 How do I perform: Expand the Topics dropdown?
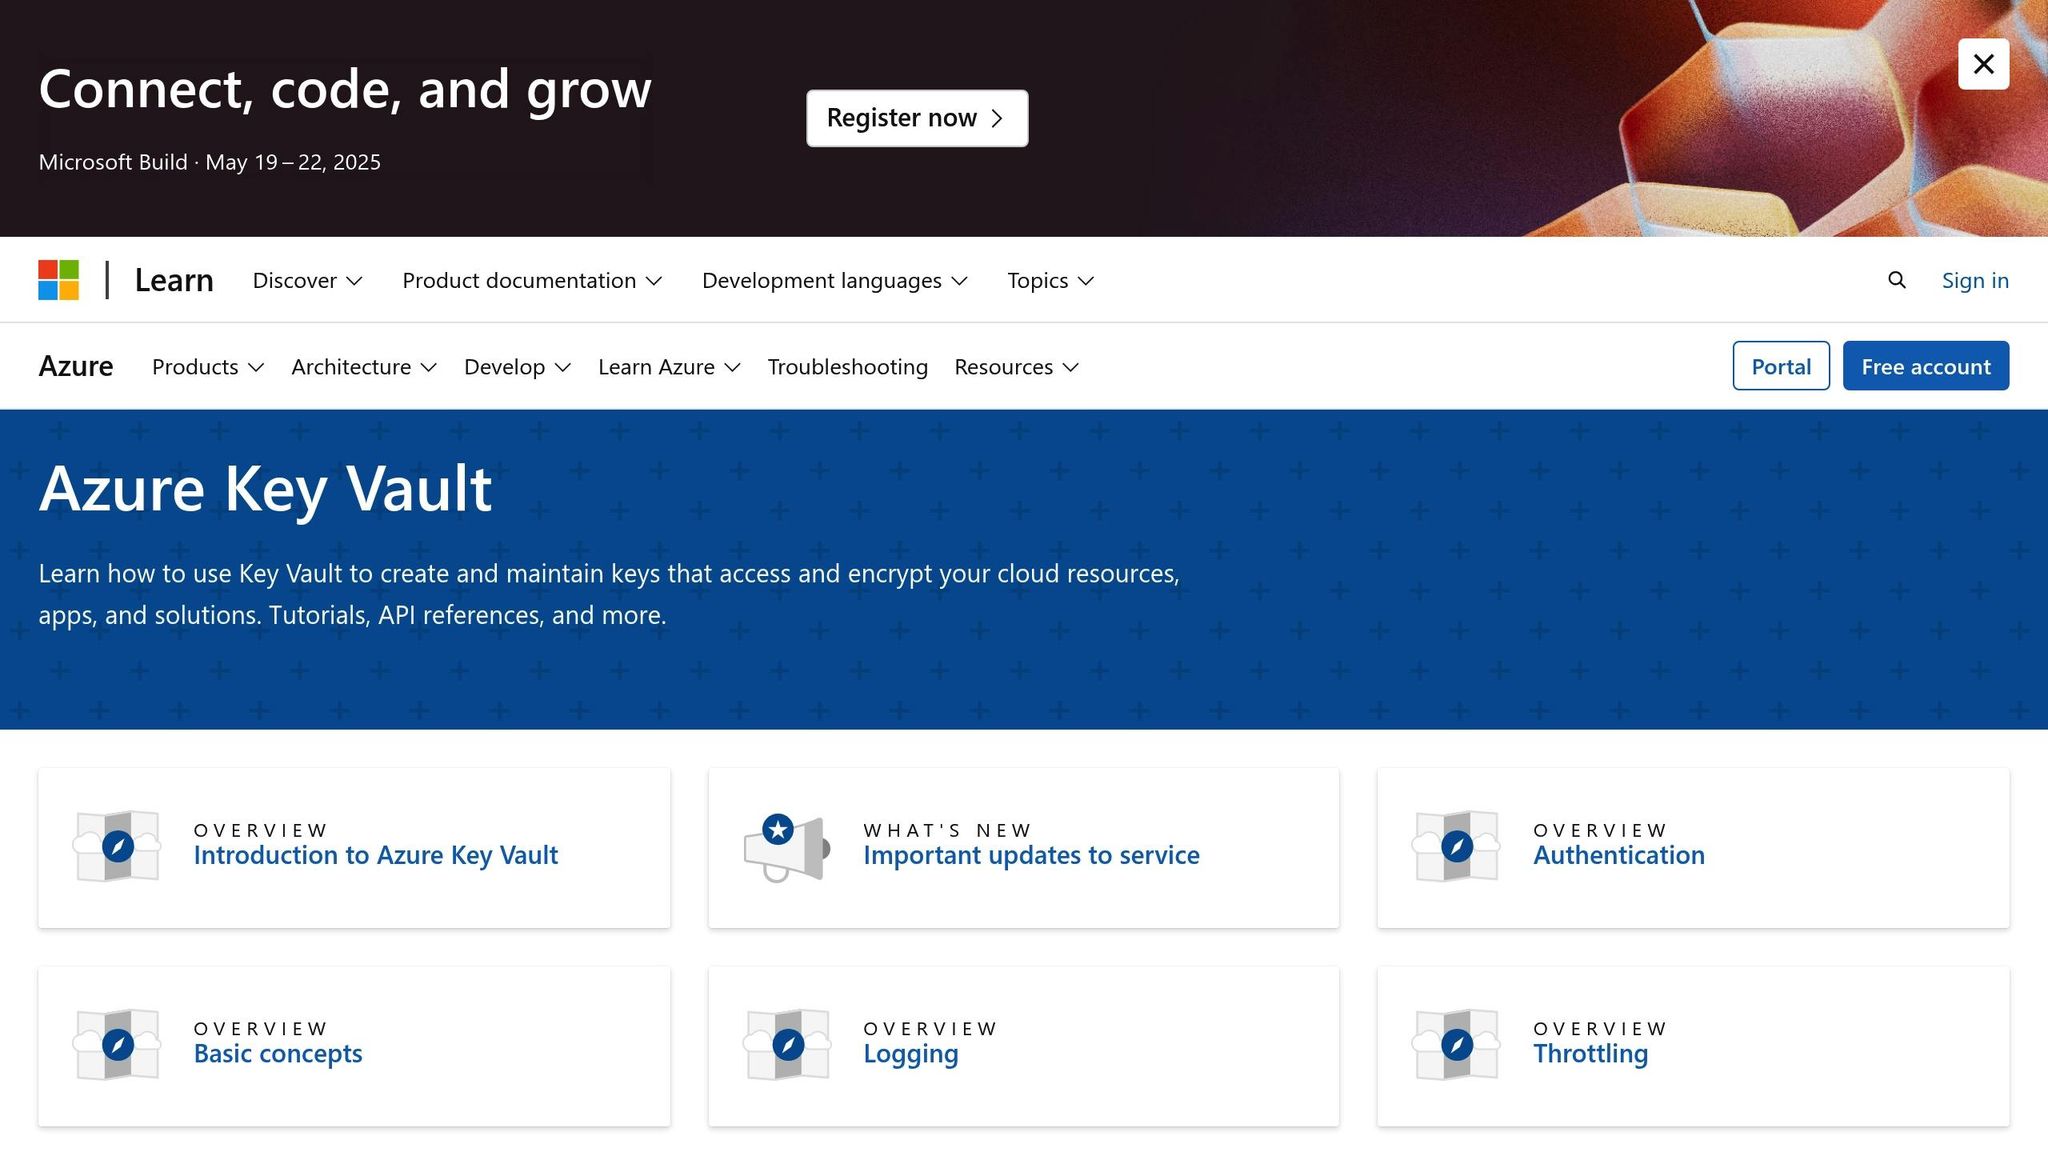1050,281
